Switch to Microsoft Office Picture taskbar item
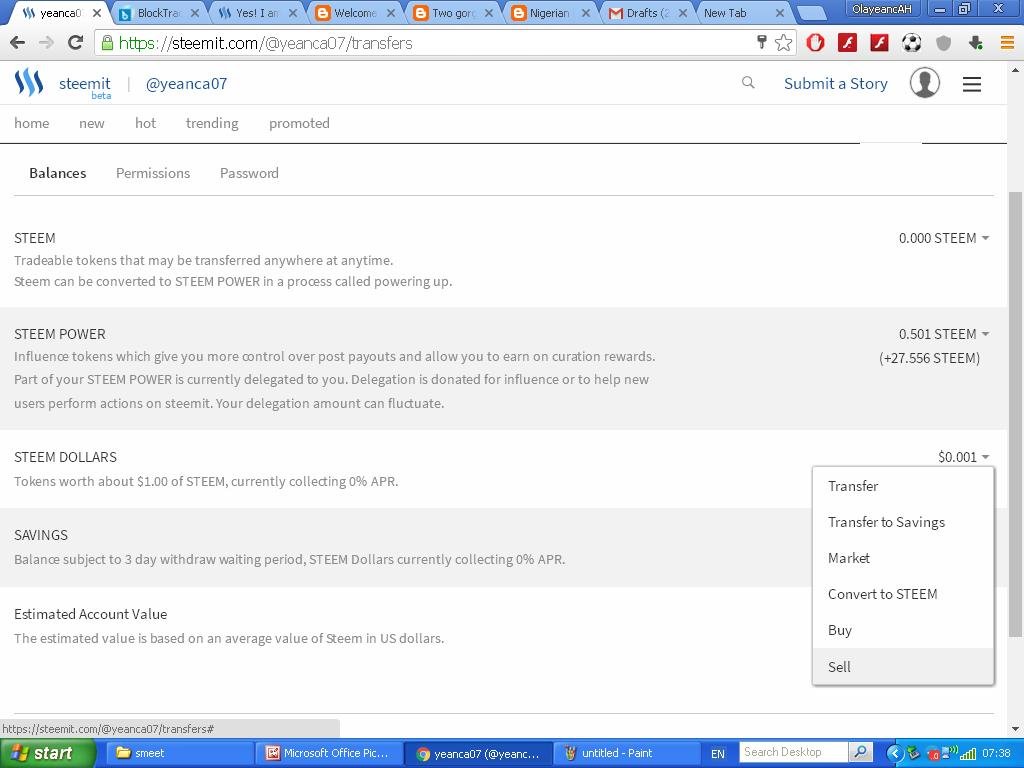The height and width of the screenshot is (768, 1024). click(x=327, y=753)
